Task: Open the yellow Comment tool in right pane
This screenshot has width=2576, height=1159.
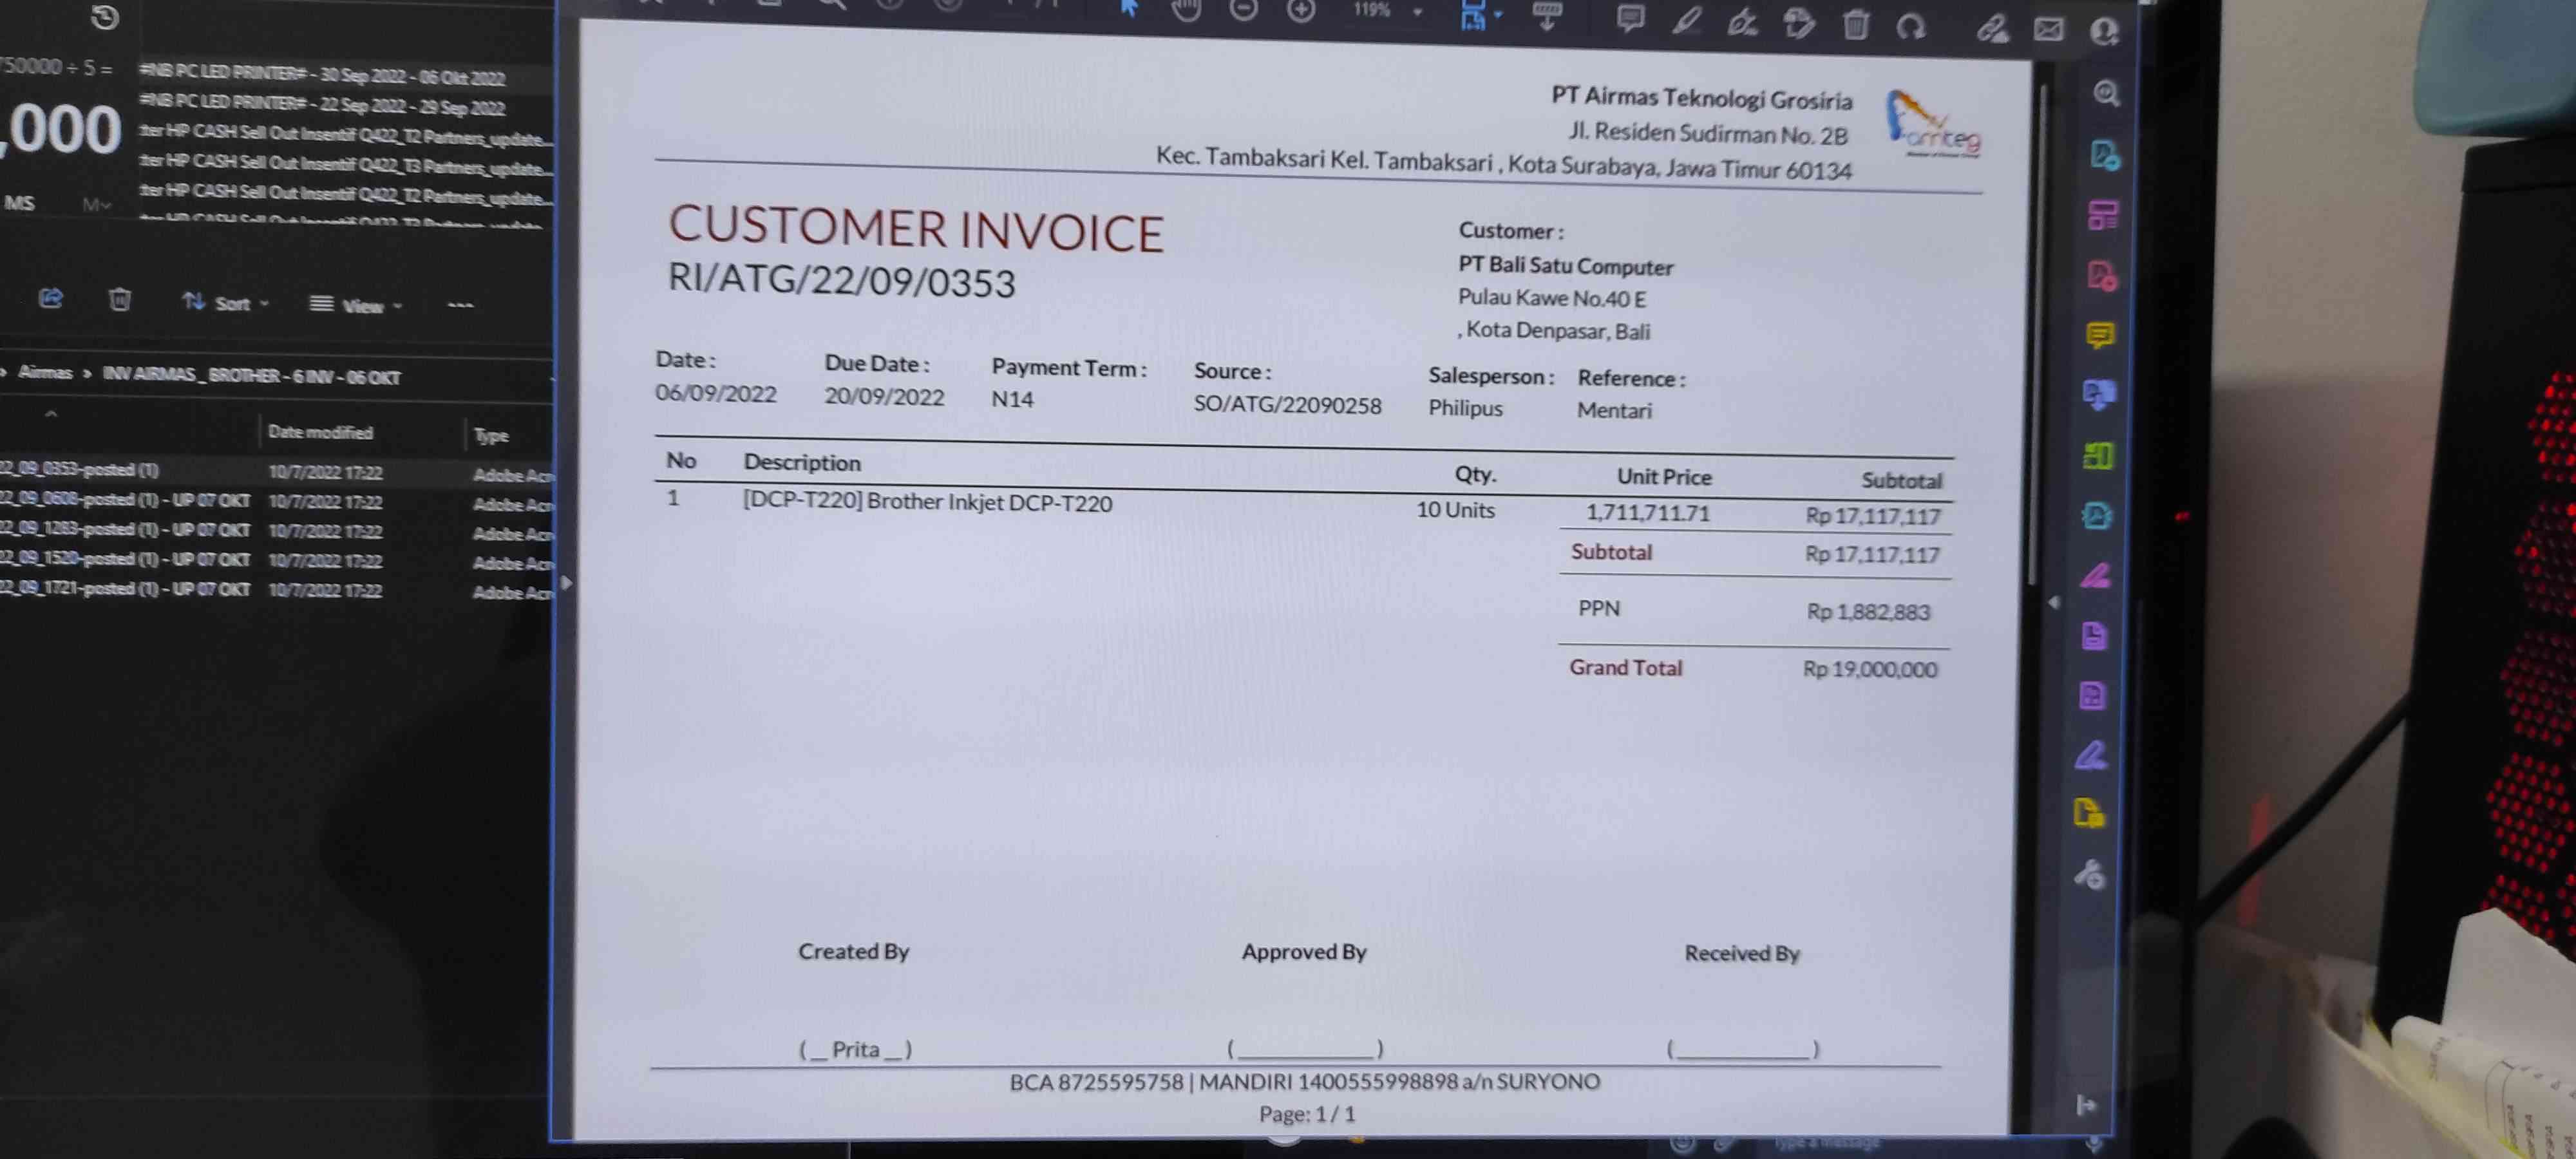Action: click(2100, 335)
